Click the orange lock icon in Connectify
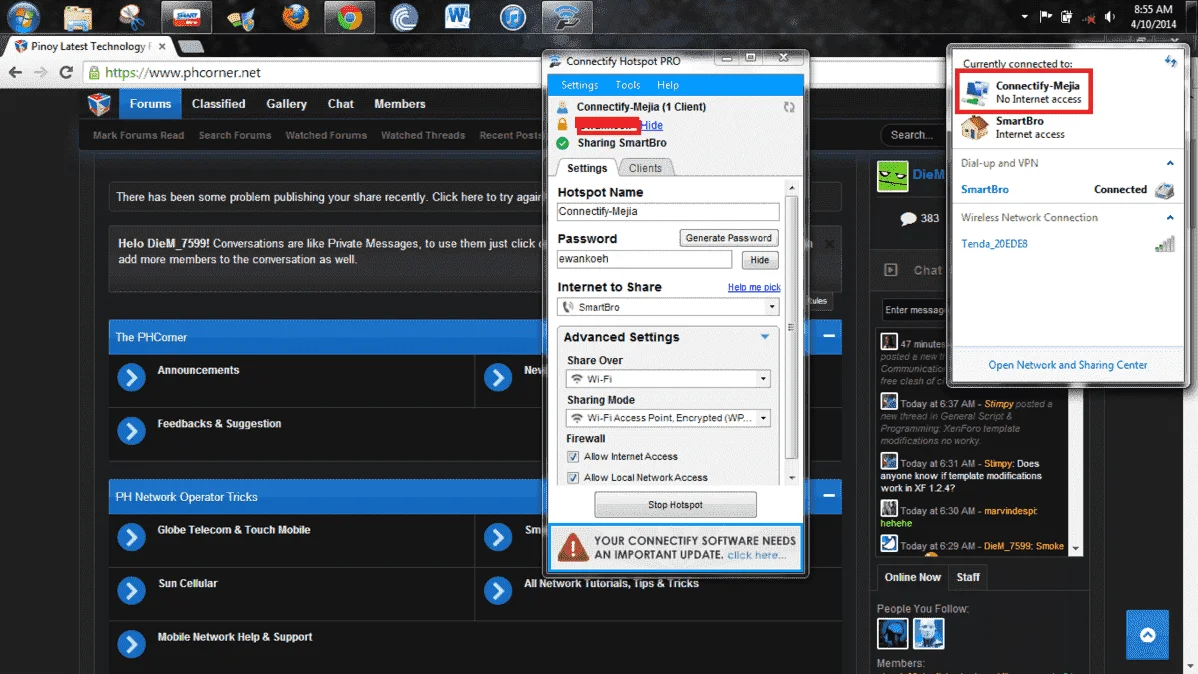Viewport: 1198px width, 674px height. (562, 125)
